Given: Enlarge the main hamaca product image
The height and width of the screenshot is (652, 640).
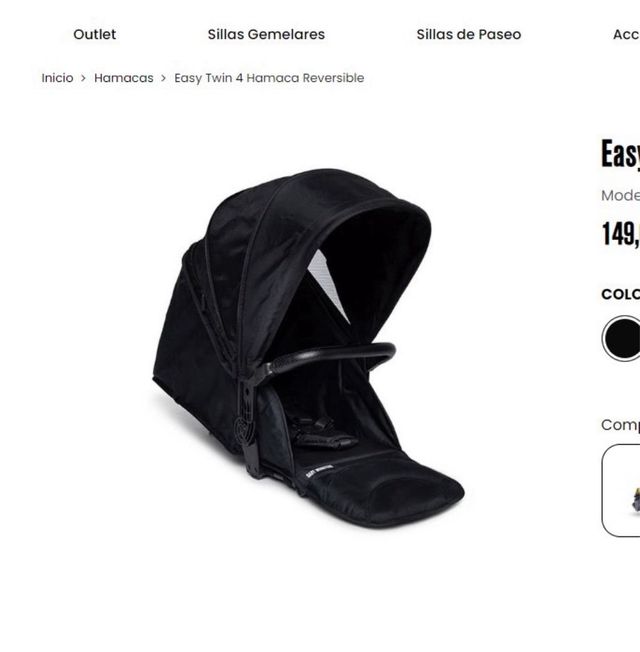Looking at the screenshot, I should (309, 348).
